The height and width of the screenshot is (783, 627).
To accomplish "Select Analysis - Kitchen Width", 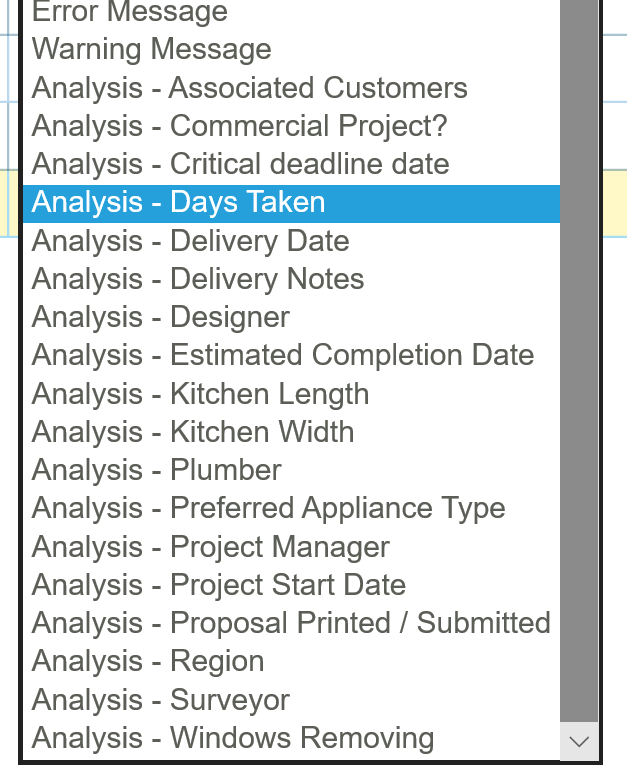I will coord(193,432).
